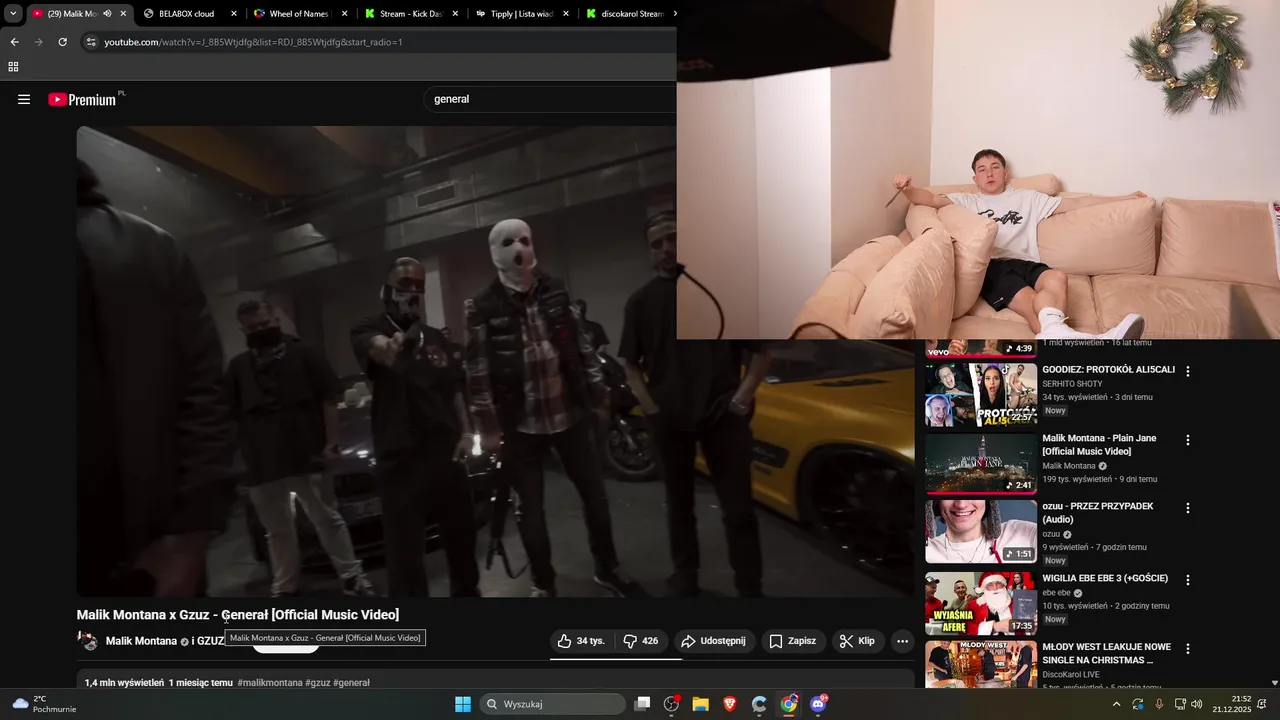View site information icon in address bar
1280x720 pixels.
(x=91, y=42)
